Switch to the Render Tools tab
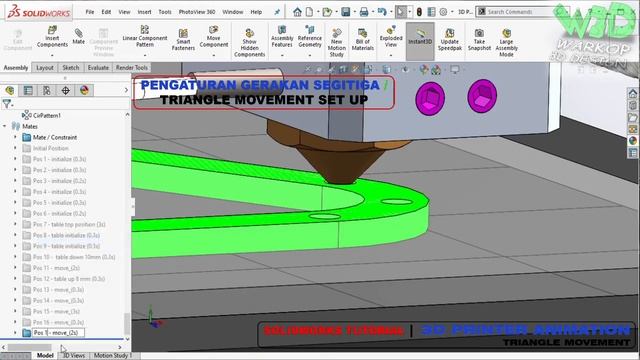This screenshot has width=640, height=360. tap(131, 67)
